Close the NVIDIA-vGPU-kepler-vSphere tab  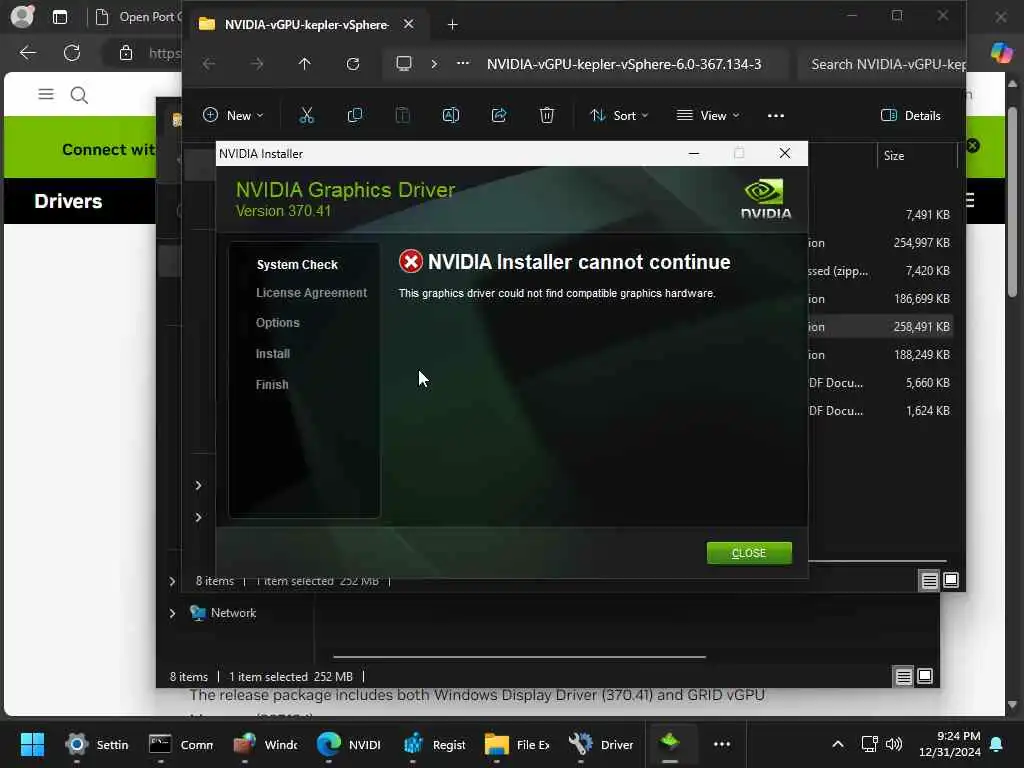[408, 24]
